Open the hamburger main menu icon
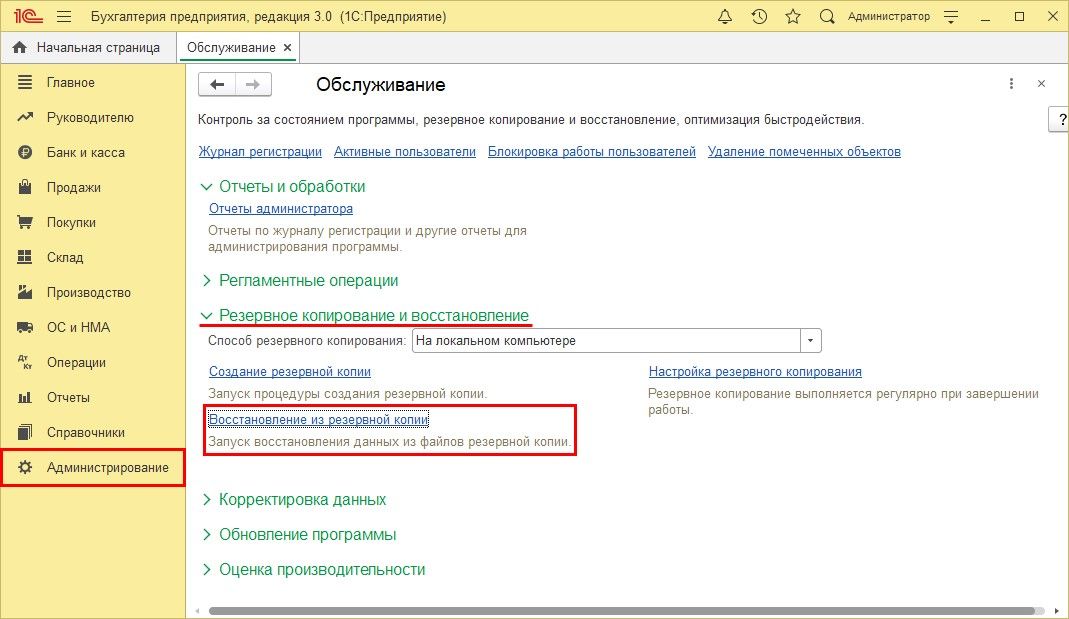 (64, 17)
